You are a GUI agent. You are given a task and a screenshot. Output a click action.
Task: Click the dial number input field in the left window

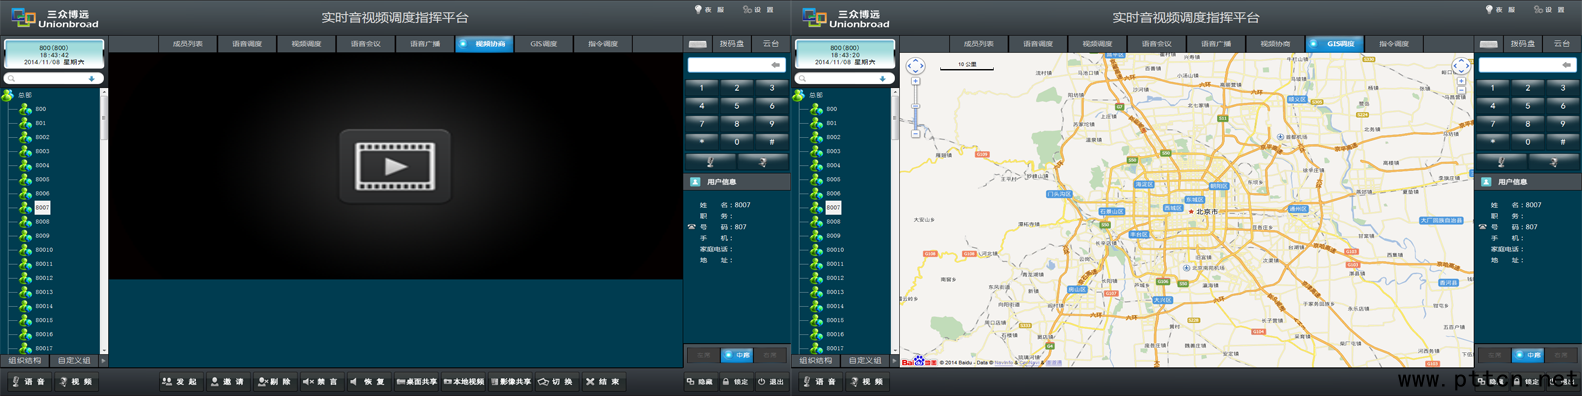[x=736, y=65]
